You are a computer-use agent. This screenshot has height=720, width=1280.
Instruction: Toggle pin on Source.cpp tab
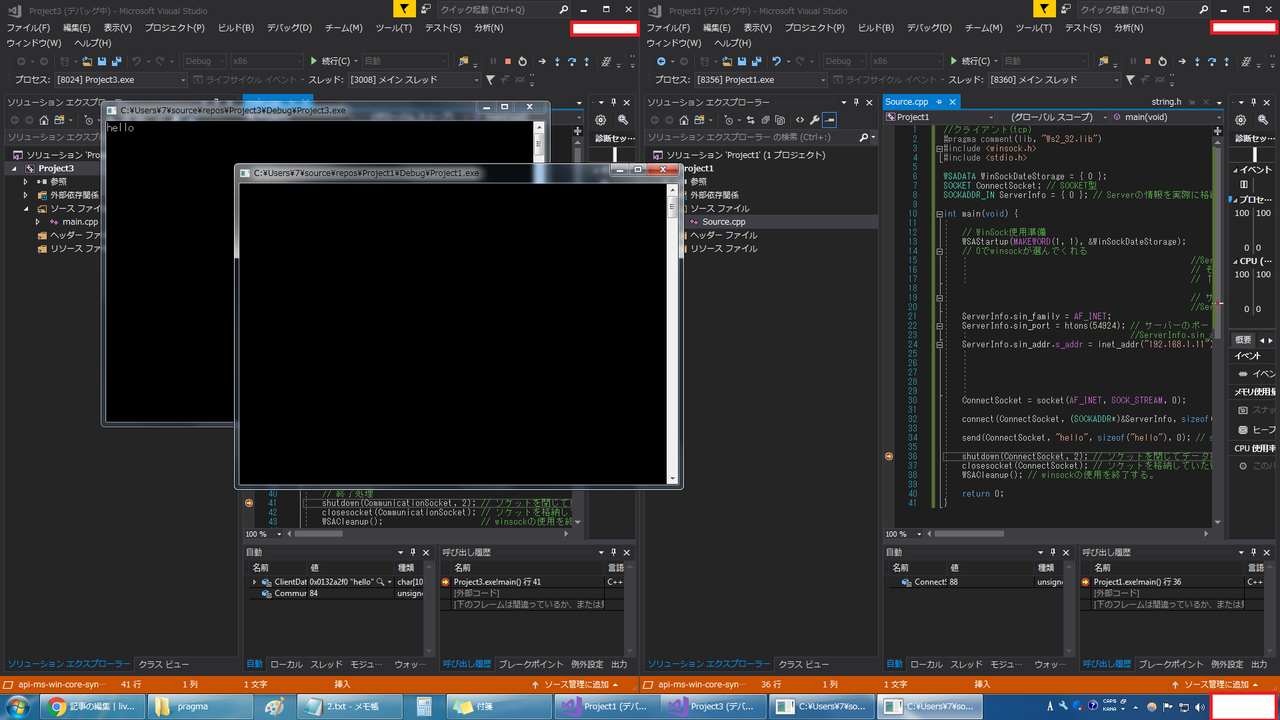(938, 102)
